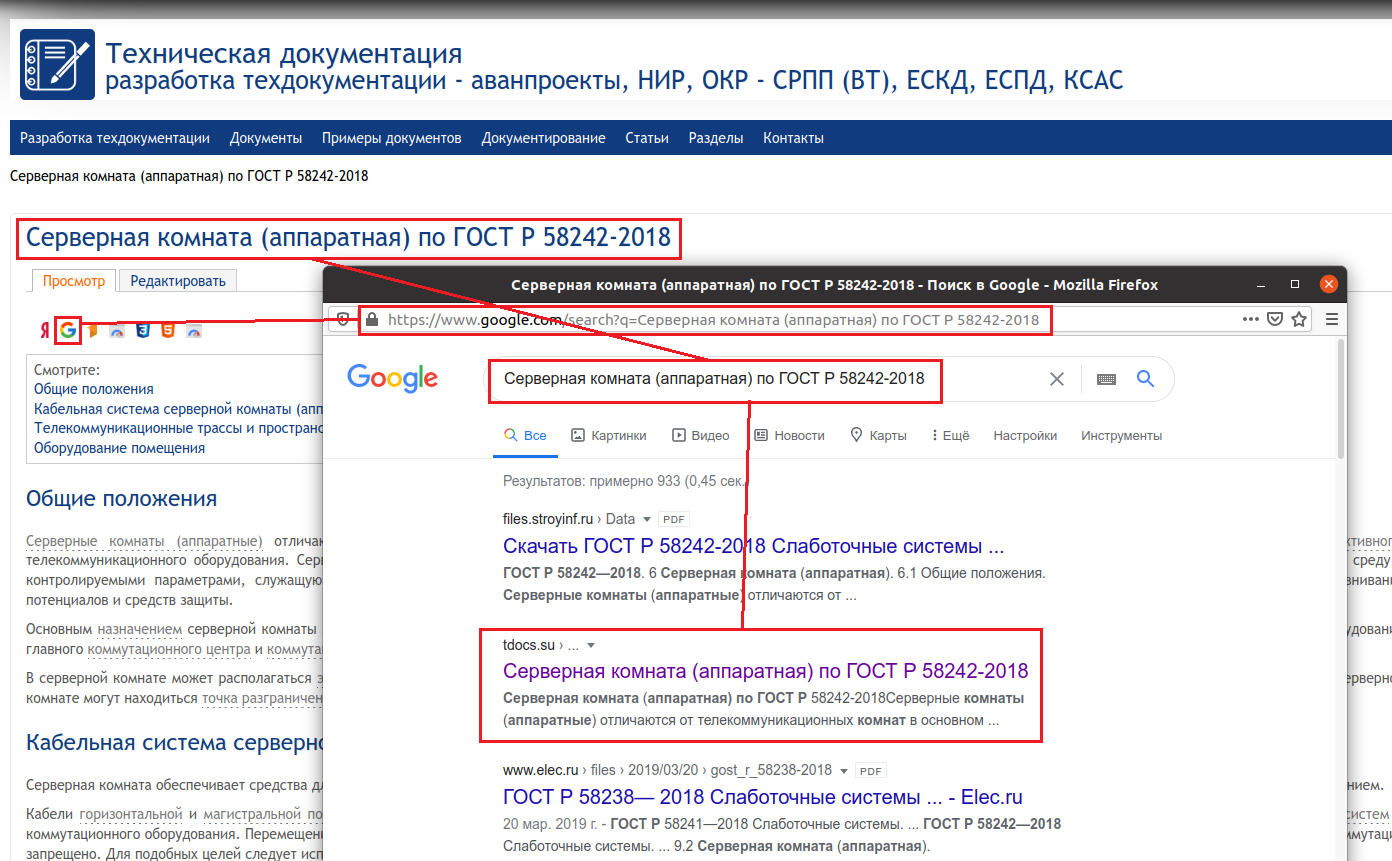The width and height of the screenshot is (1392, 861).
Task: Click dotted link 'коммутационного центра'
Action: point(169,649)
